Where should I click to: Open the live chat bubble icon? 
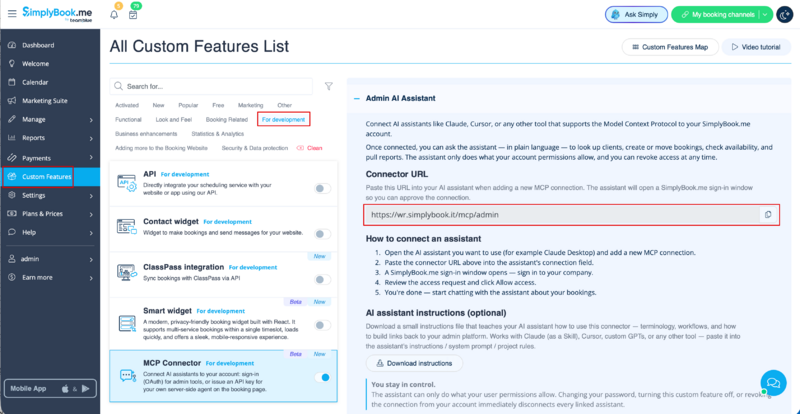tap(773, 383)
